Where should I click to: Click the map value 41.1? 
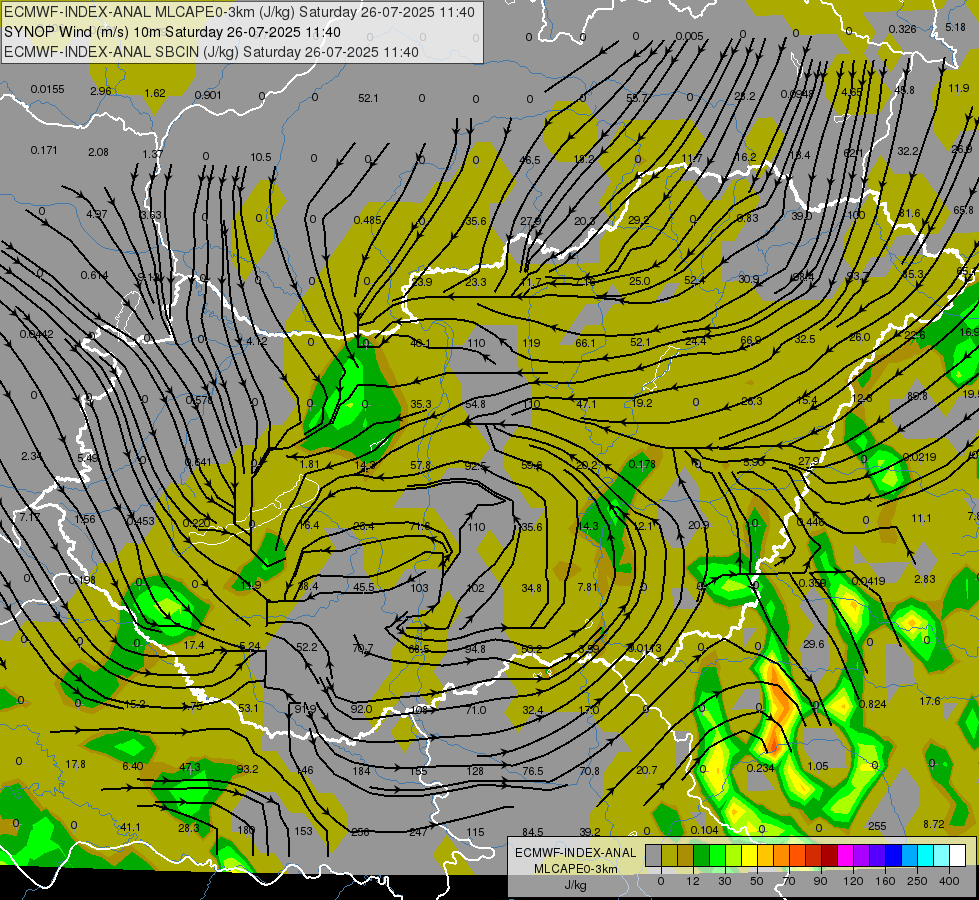[130, 827]
